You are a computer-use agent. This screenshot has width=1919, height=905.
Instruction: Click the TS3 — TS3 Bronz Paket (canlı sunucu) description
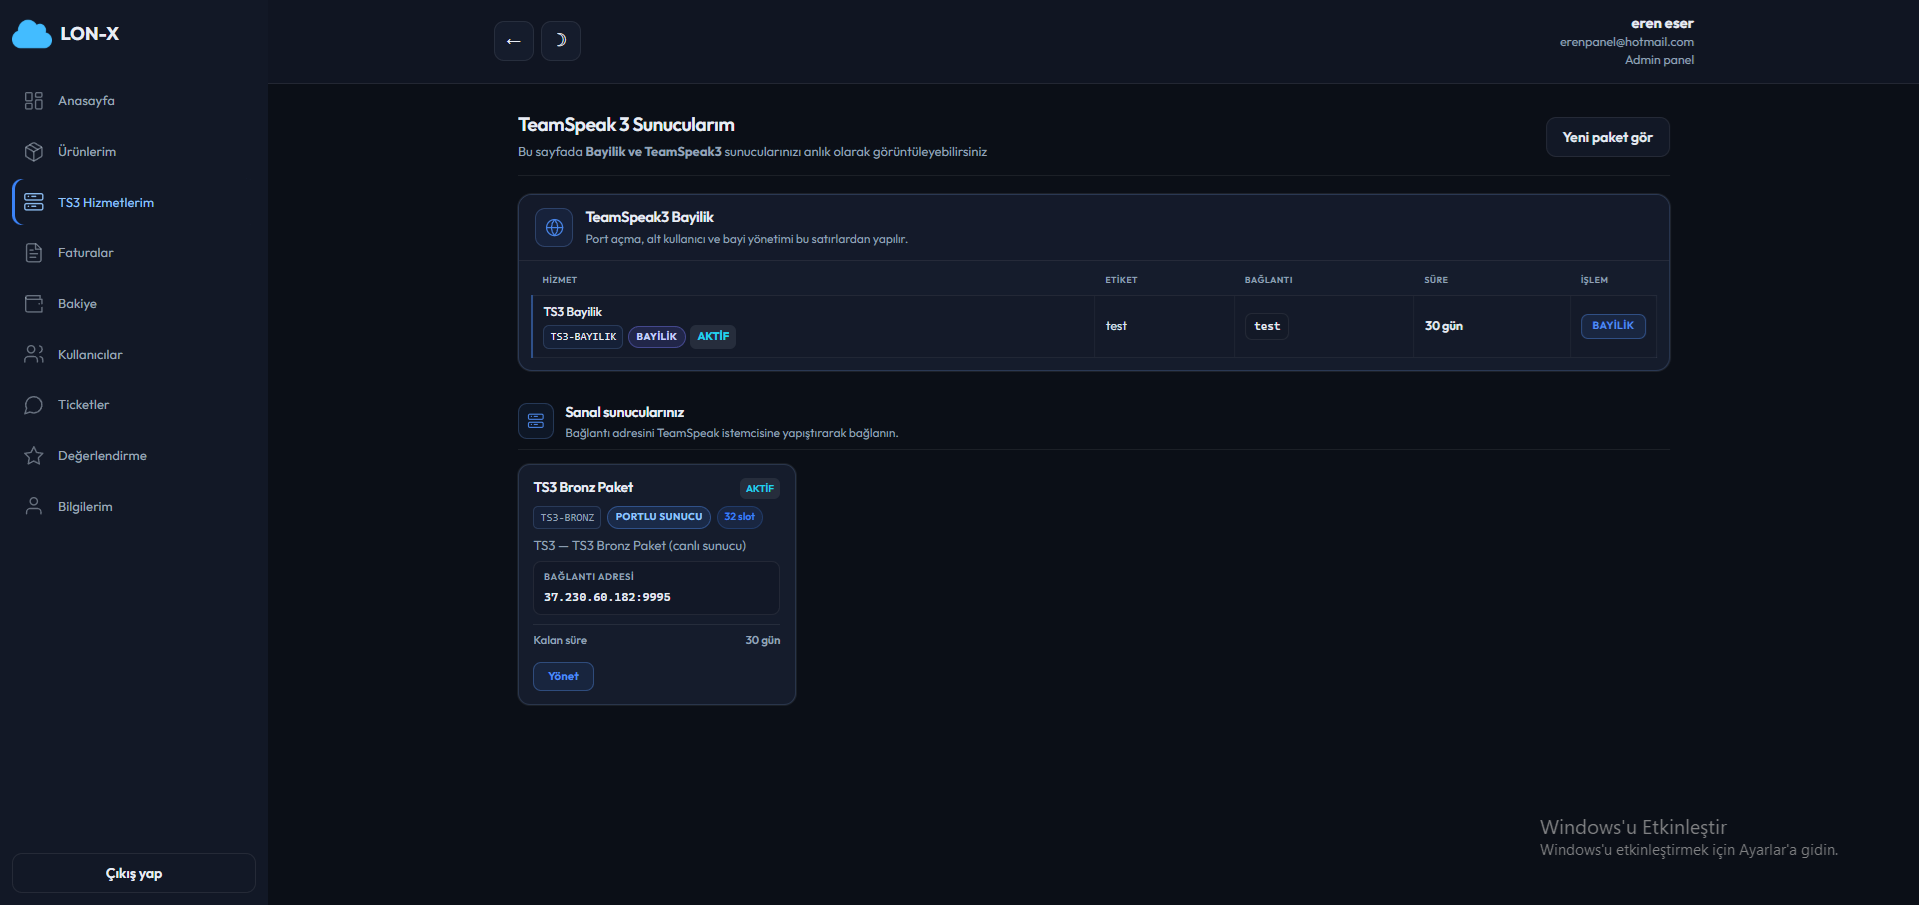tap(640, 546)
